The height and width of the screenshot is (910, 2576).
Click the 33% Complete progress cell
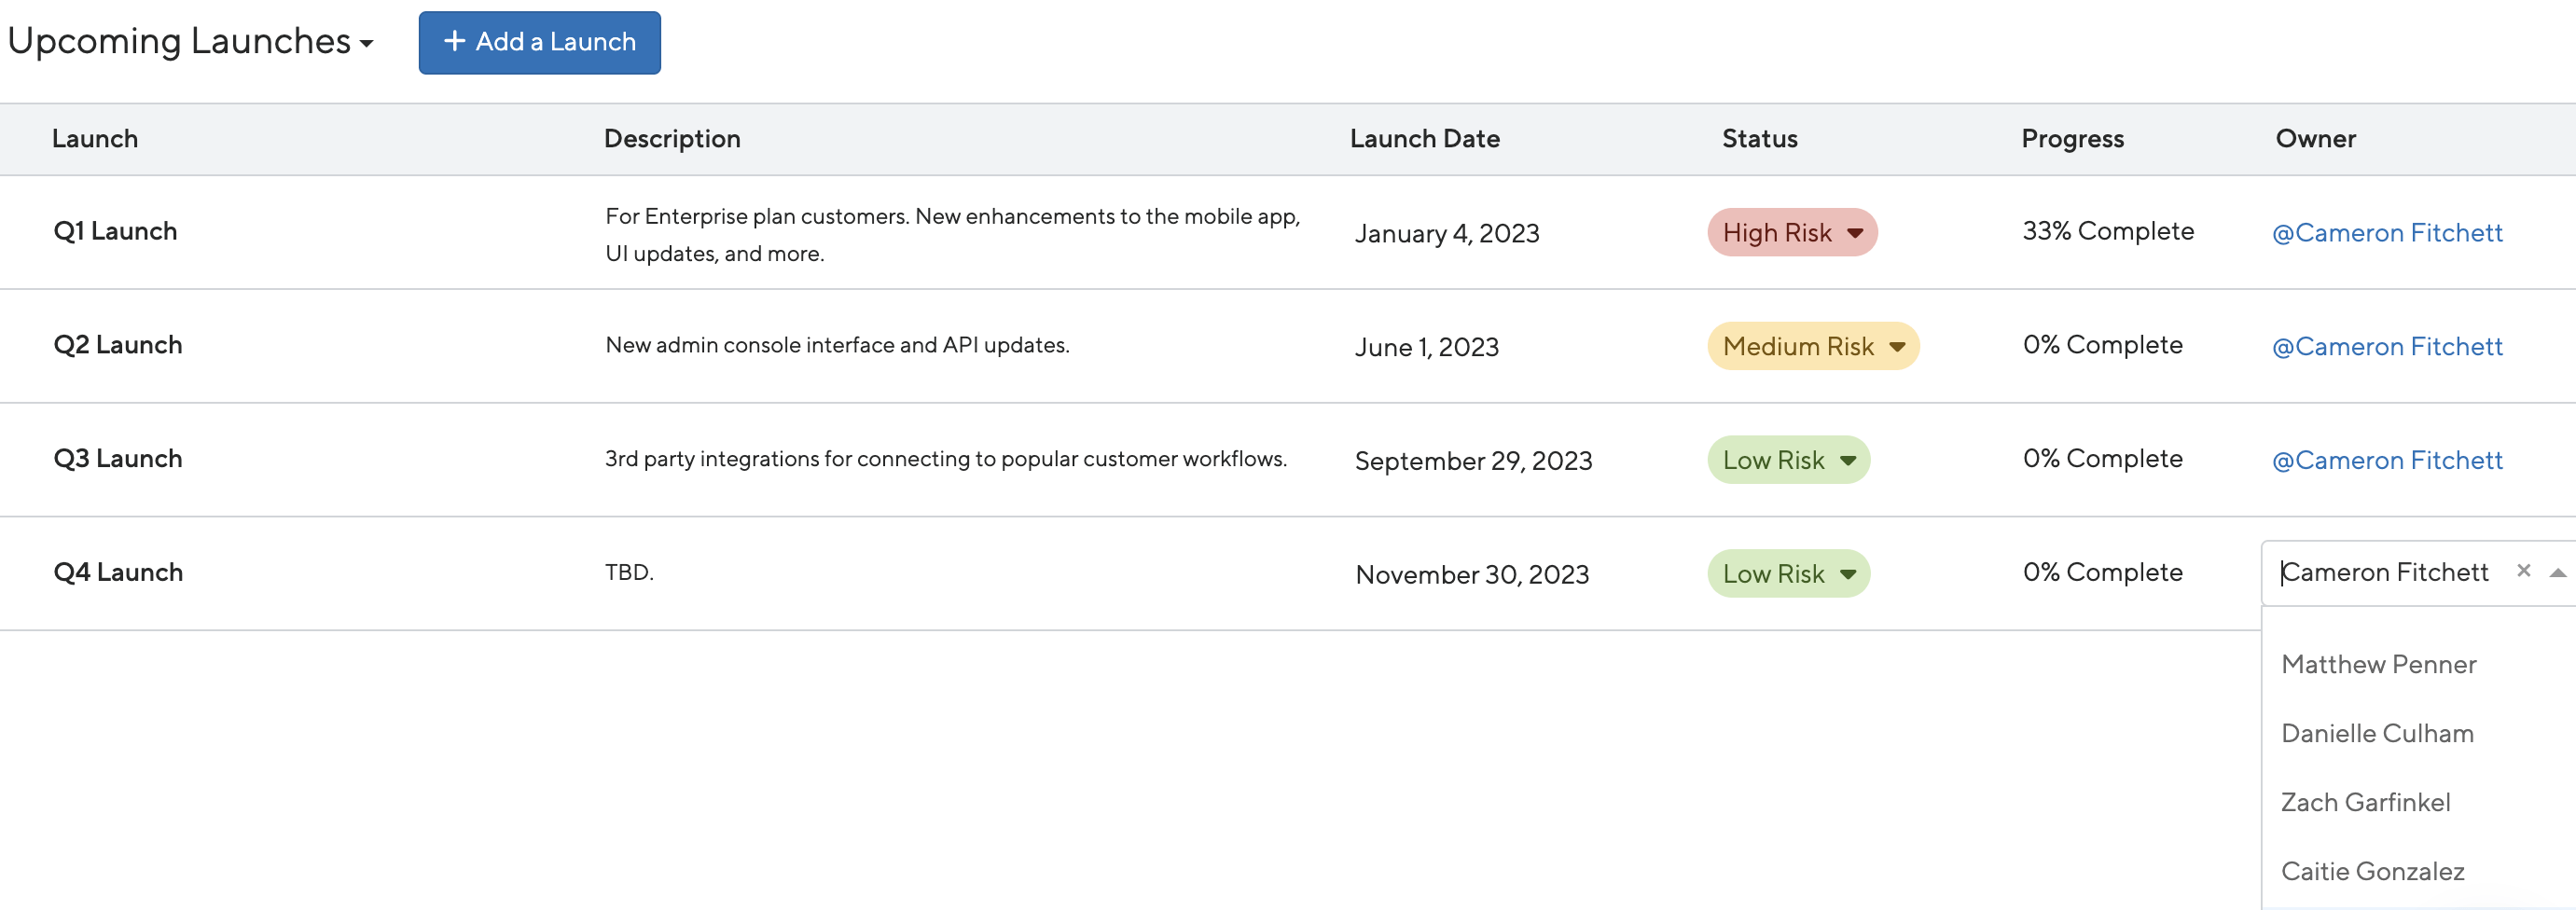coord(2107,231)
